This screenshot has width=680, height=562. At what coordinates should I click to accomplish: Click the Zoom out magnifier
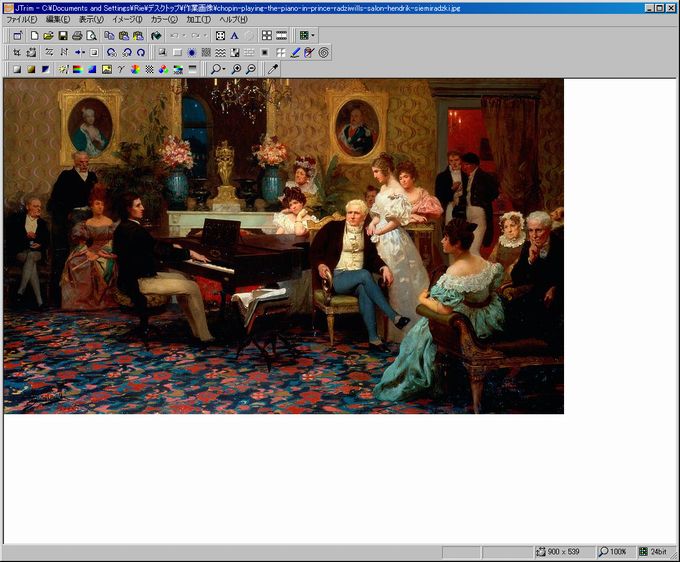pyautogui.click(x=251, y=69)
